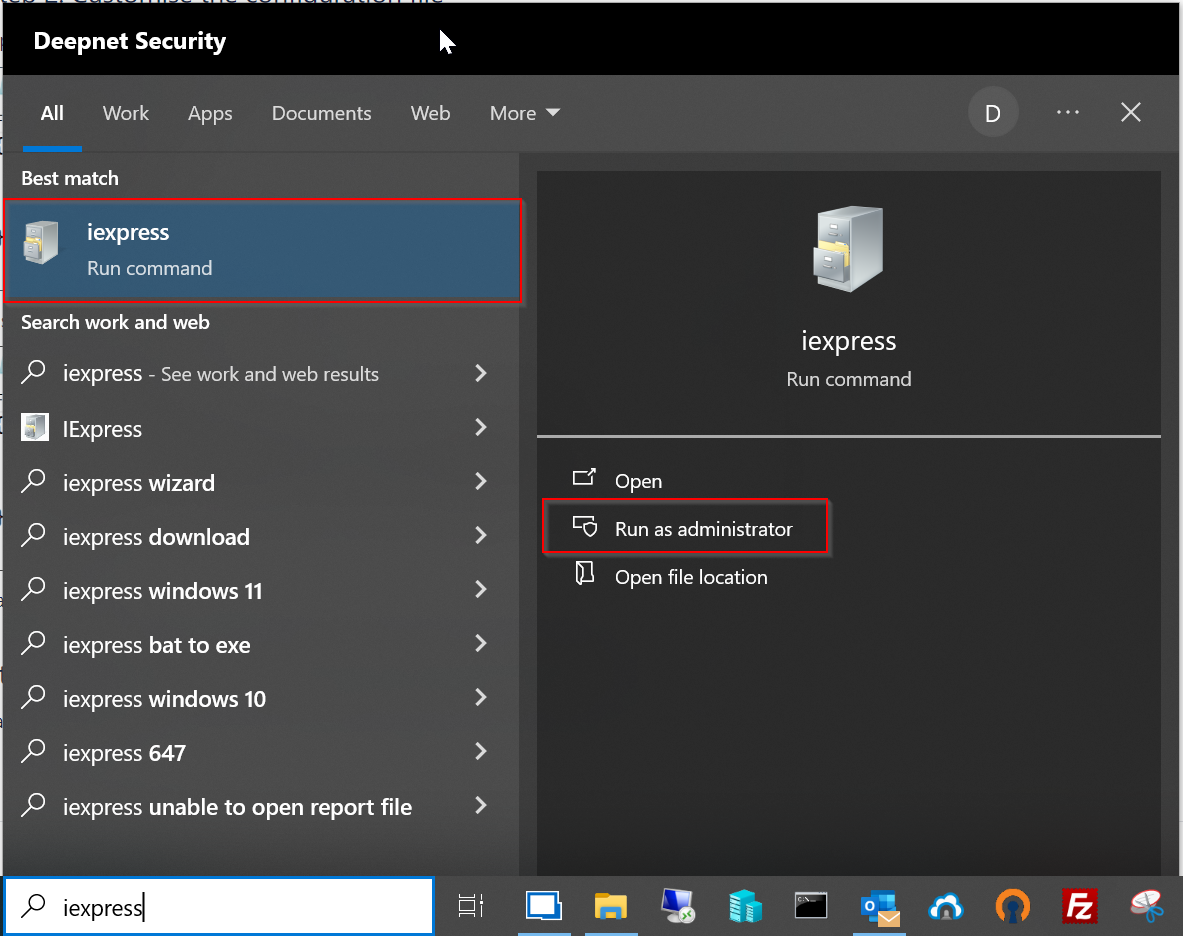Open the Remote Desktop taskbar icon
The width and height of the screenshot is (1183, 936).
tap(678, 906)
